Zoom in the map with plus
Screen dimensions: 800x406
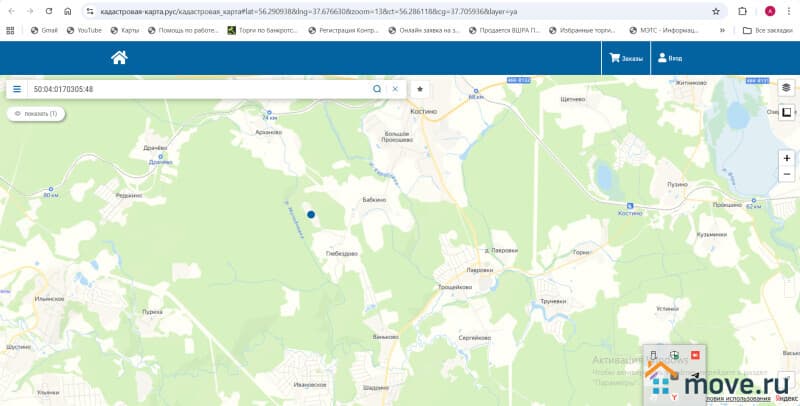coord(786,158)
